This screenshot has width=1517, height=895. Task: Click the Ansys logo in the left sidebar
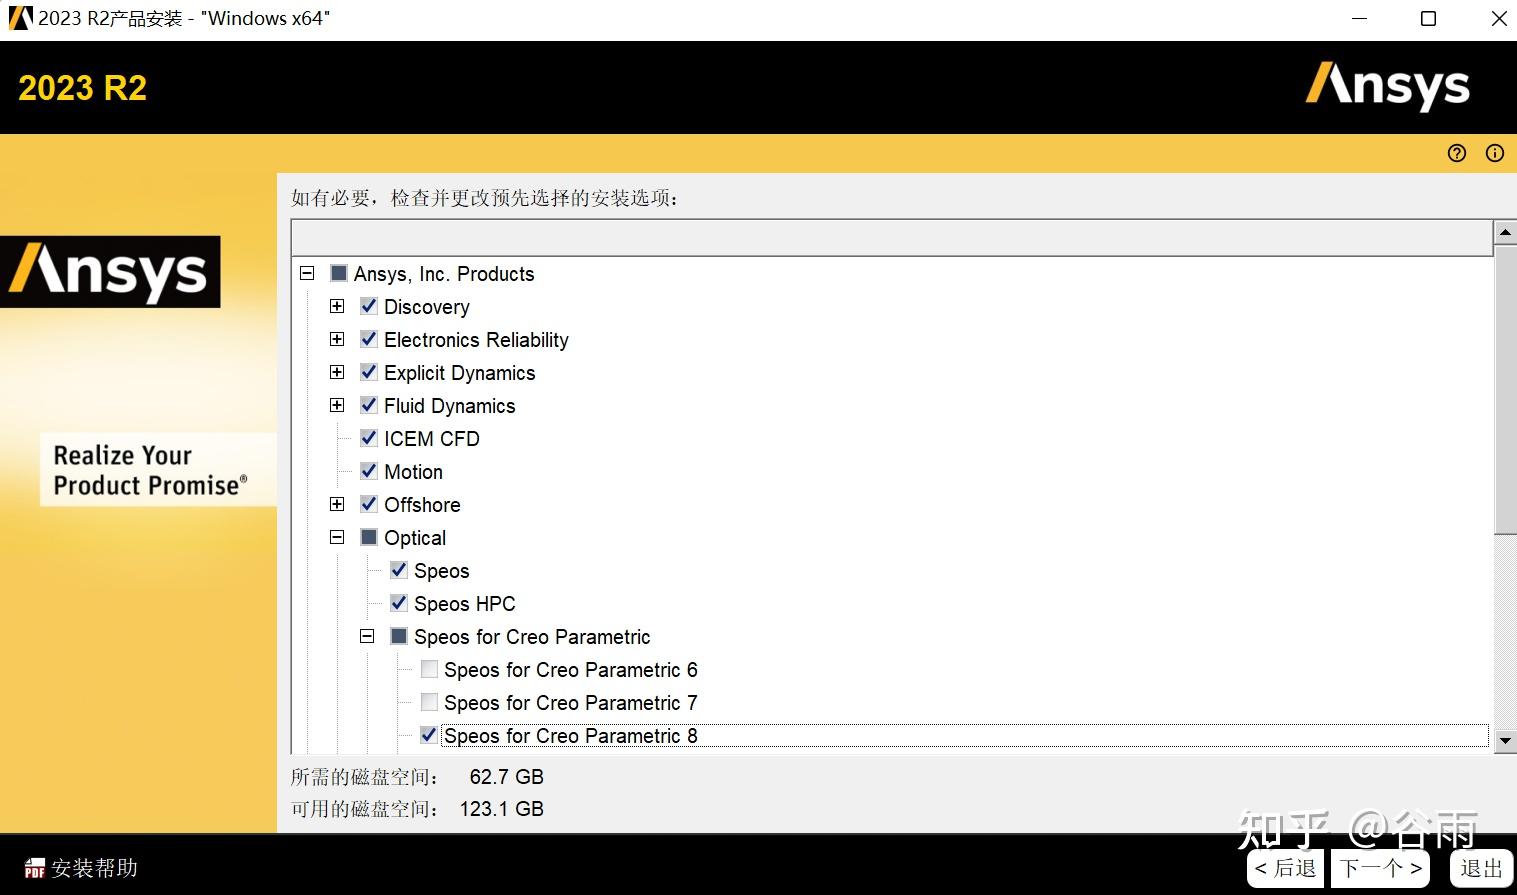pos(111,270)
